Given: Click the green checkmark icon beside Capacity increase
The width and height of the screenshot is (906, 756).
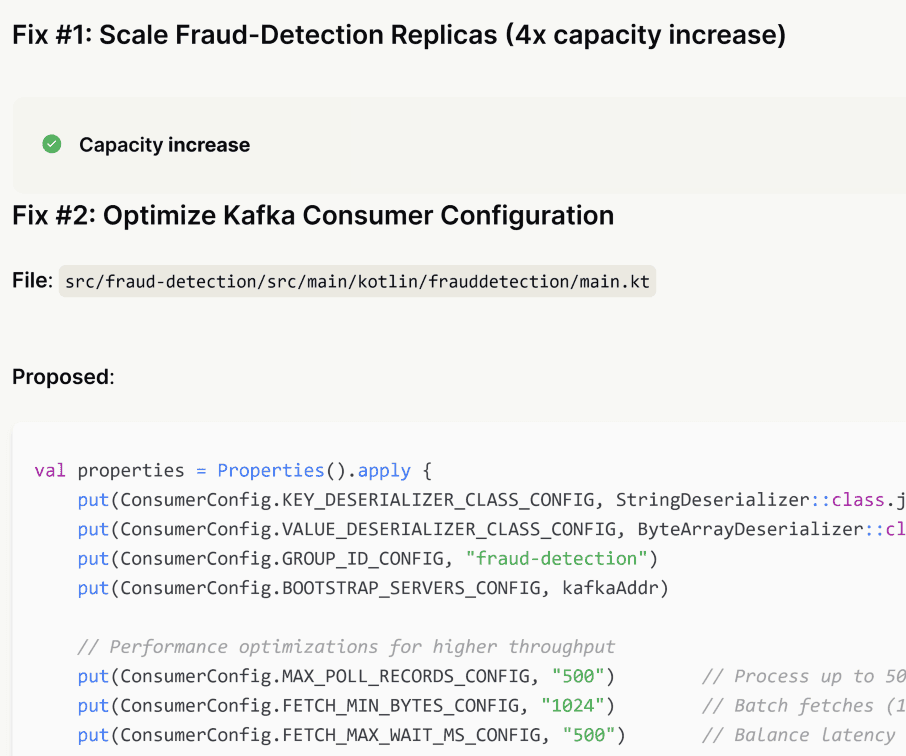Looking at the screenshot, I should [x=52, y=145].
